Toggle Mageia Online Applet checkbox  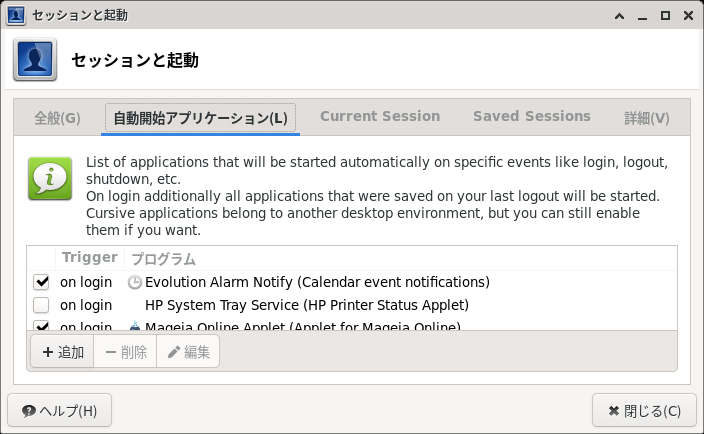click(41, 325)
